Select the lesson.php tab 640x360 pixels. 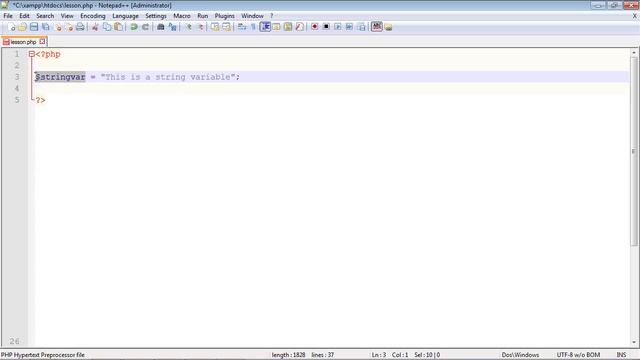(x=23, y=42)
